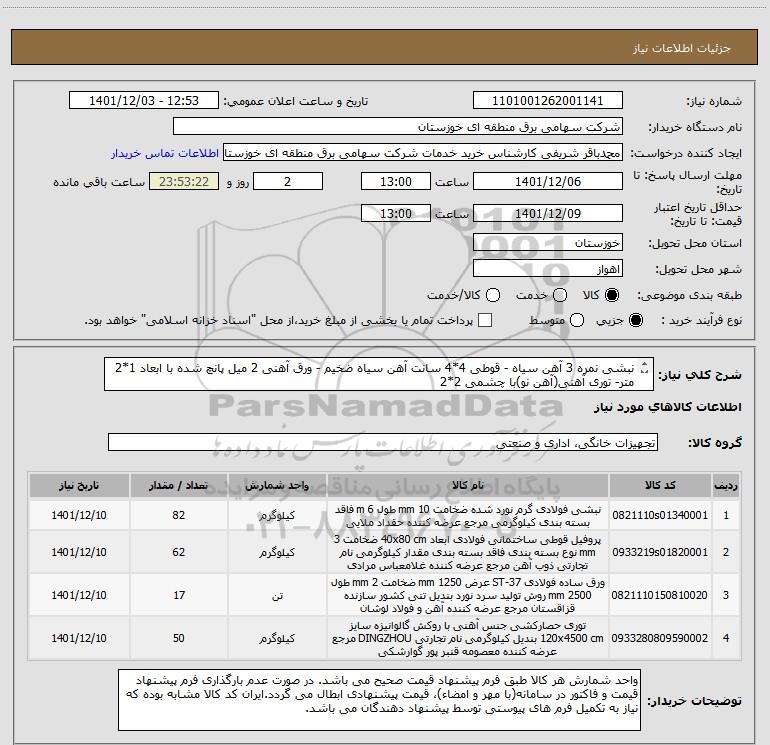Click row 3 product name ورق ساده فولادی ST-37

click(x=468, y=595)
